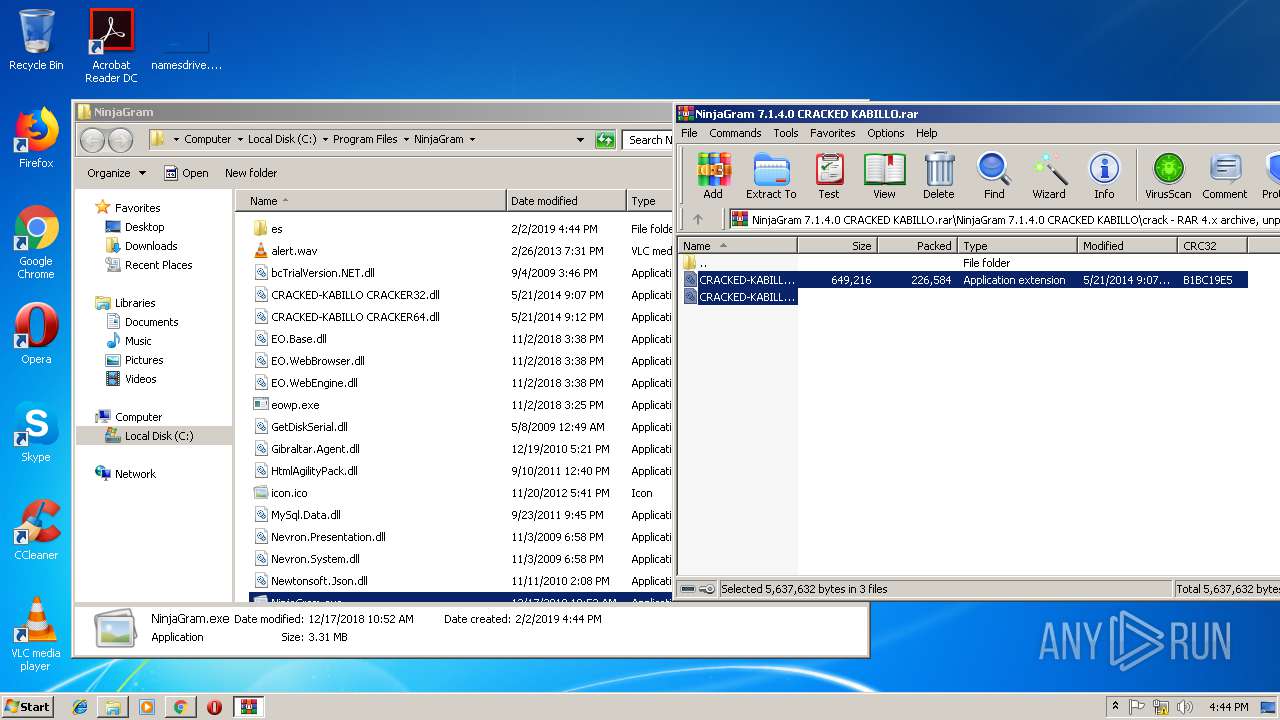
Task: Click the Delete toolbar icon in WinRAR
Action: (938, 176)
